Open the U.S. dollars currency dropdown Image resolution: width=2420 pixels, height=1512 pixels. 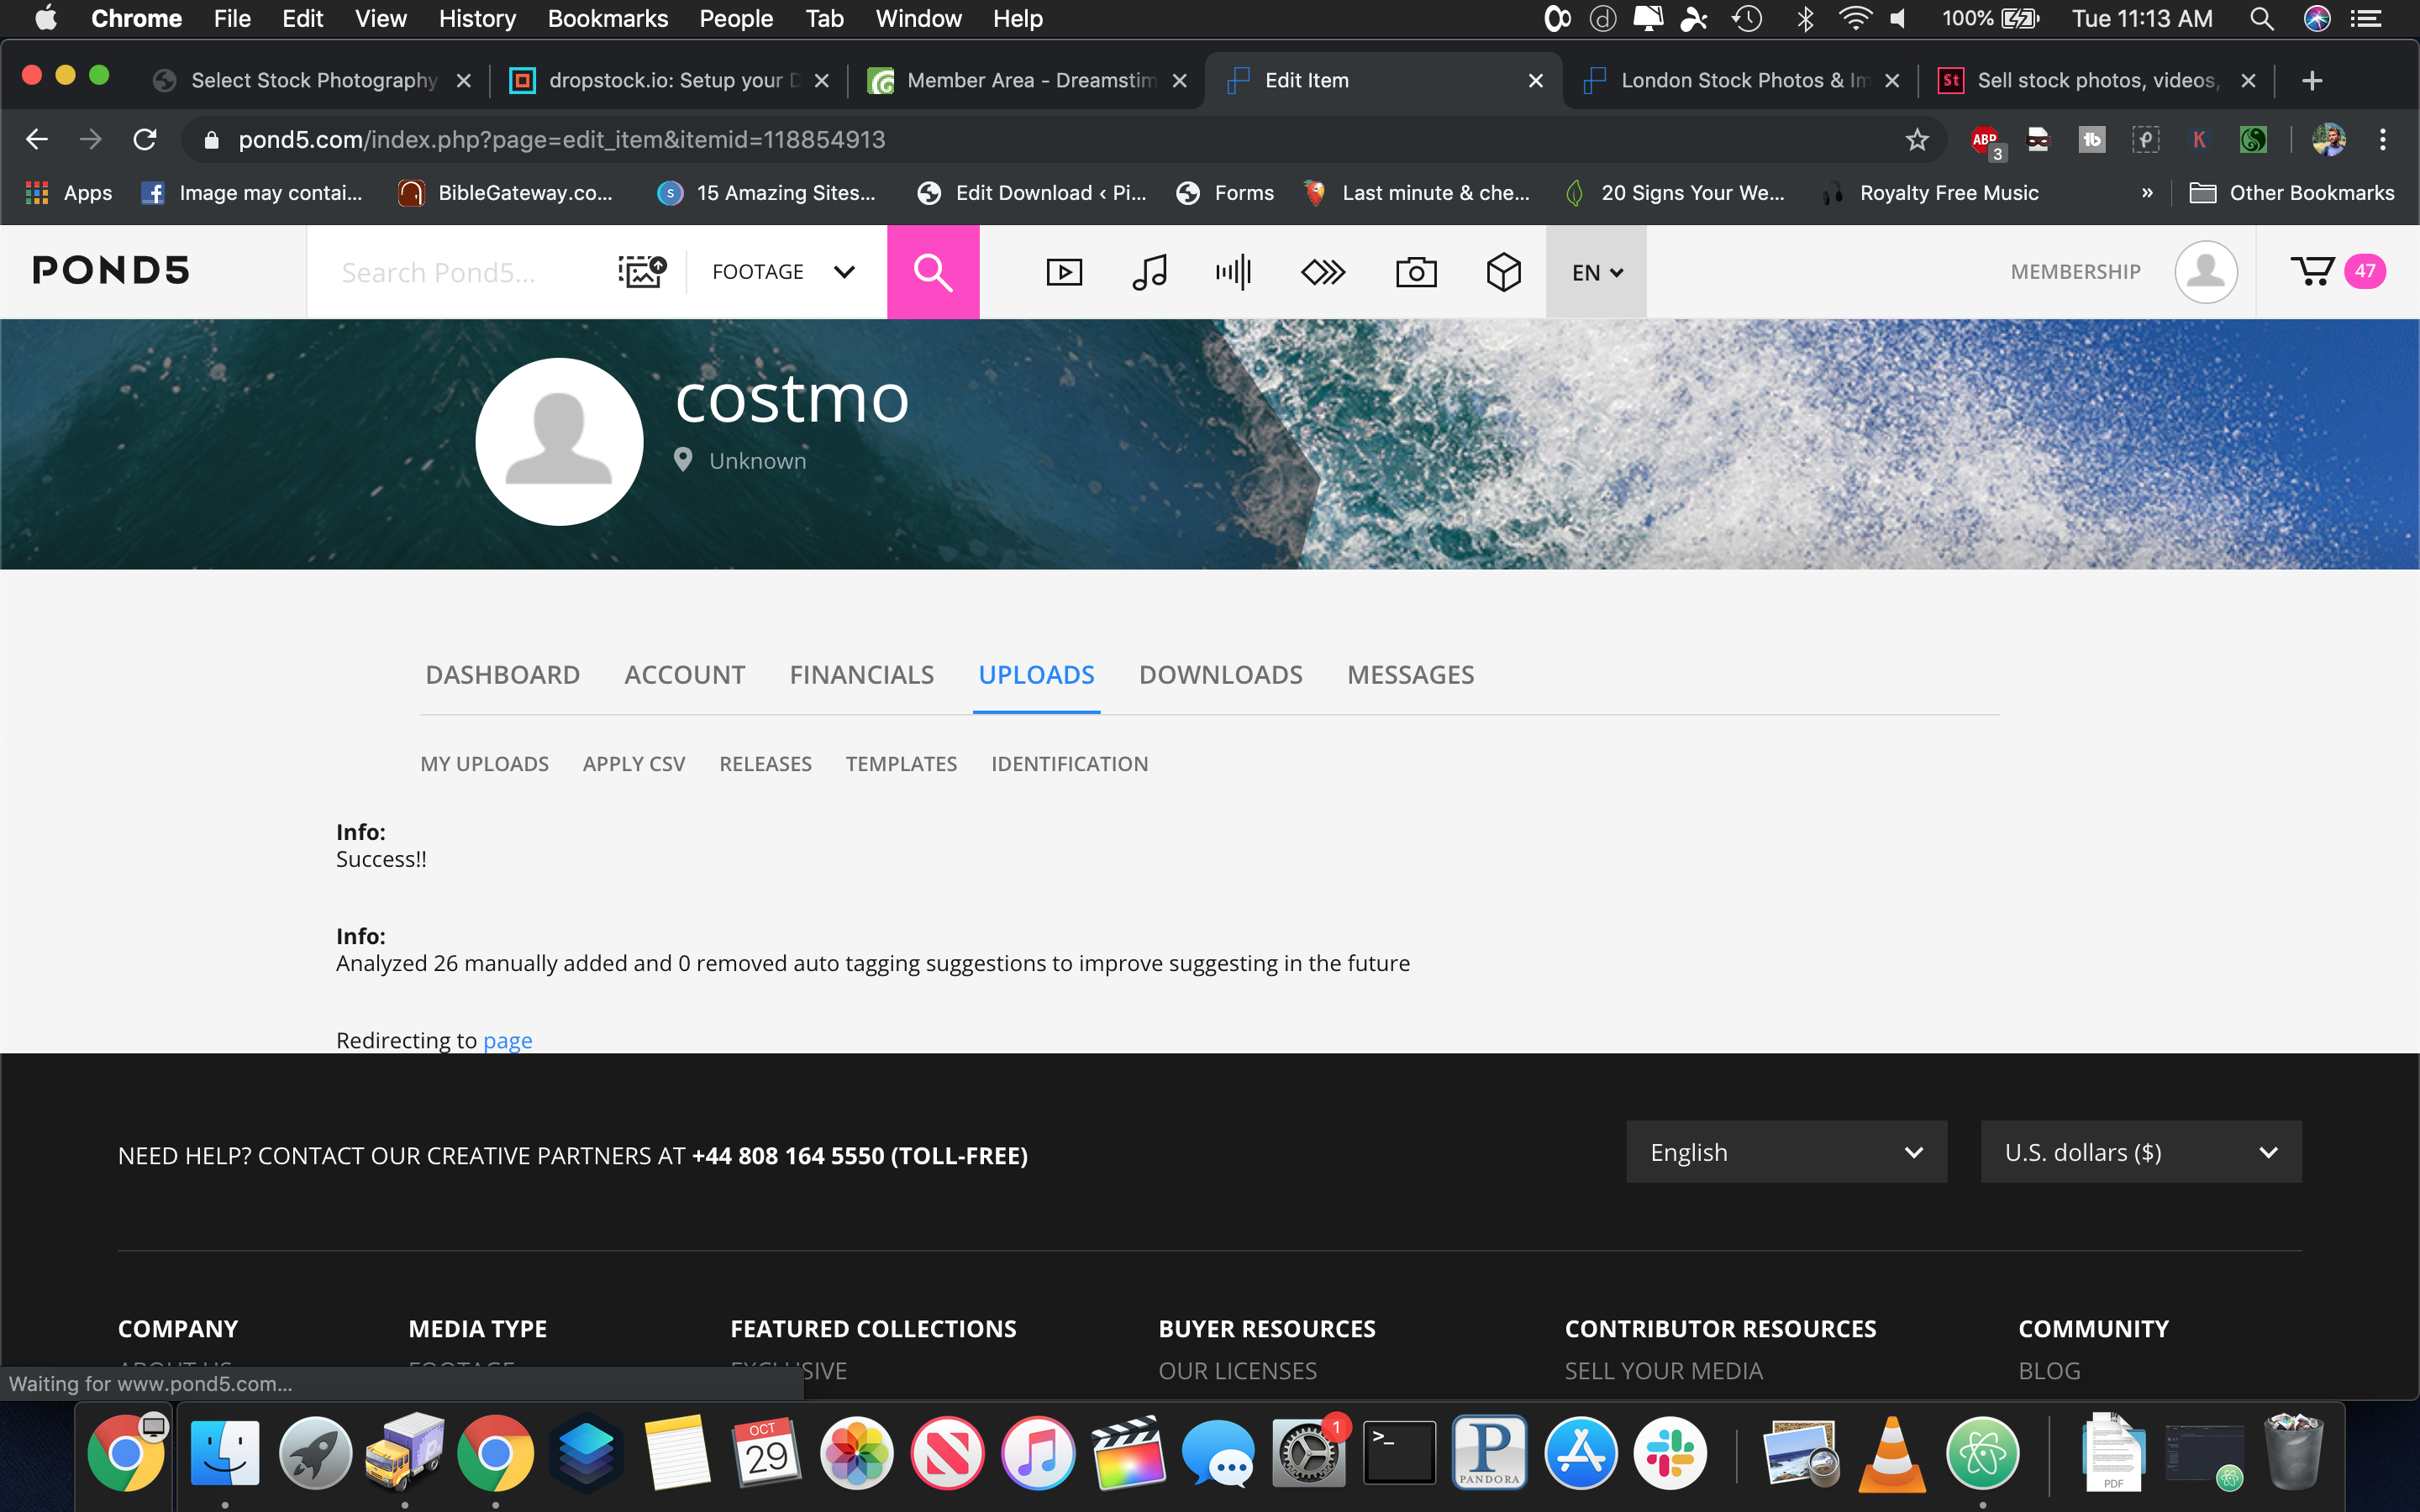pos(2141,1152)
